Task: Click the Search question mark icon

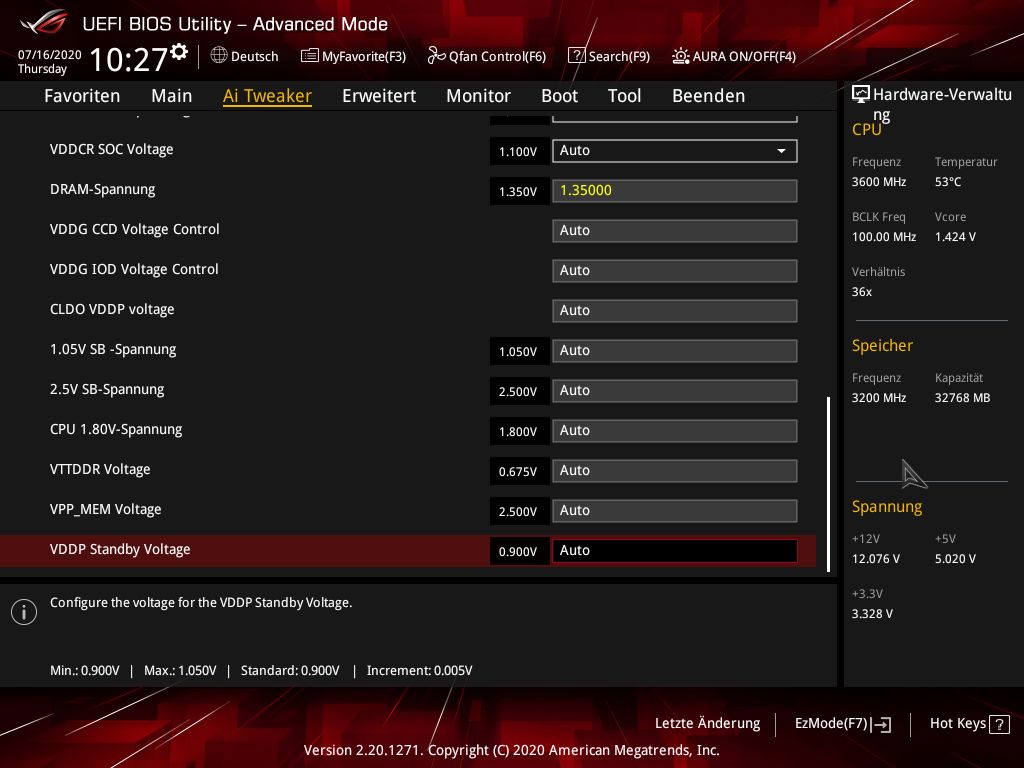Action: (x=577, y=56)
